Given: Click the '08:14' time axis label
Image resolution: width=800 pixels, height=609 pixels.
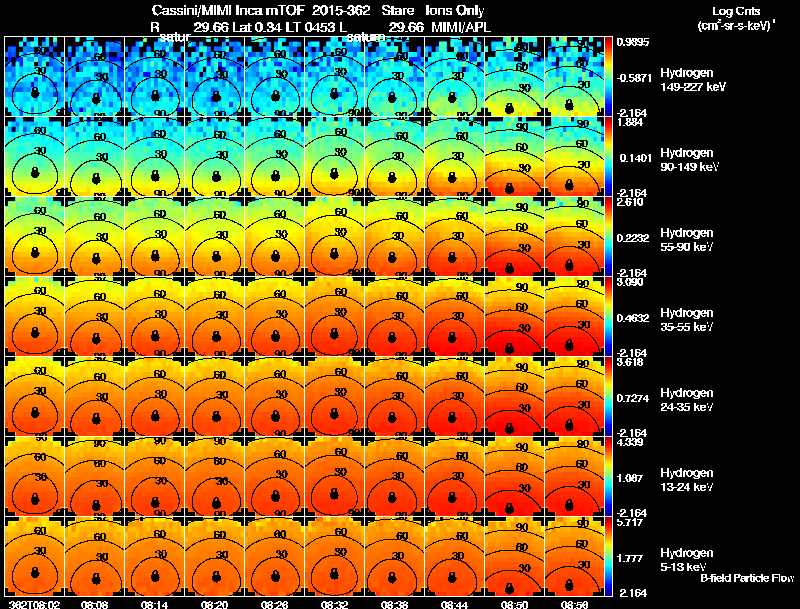Looking at the screenshot, I should [155, 604].
